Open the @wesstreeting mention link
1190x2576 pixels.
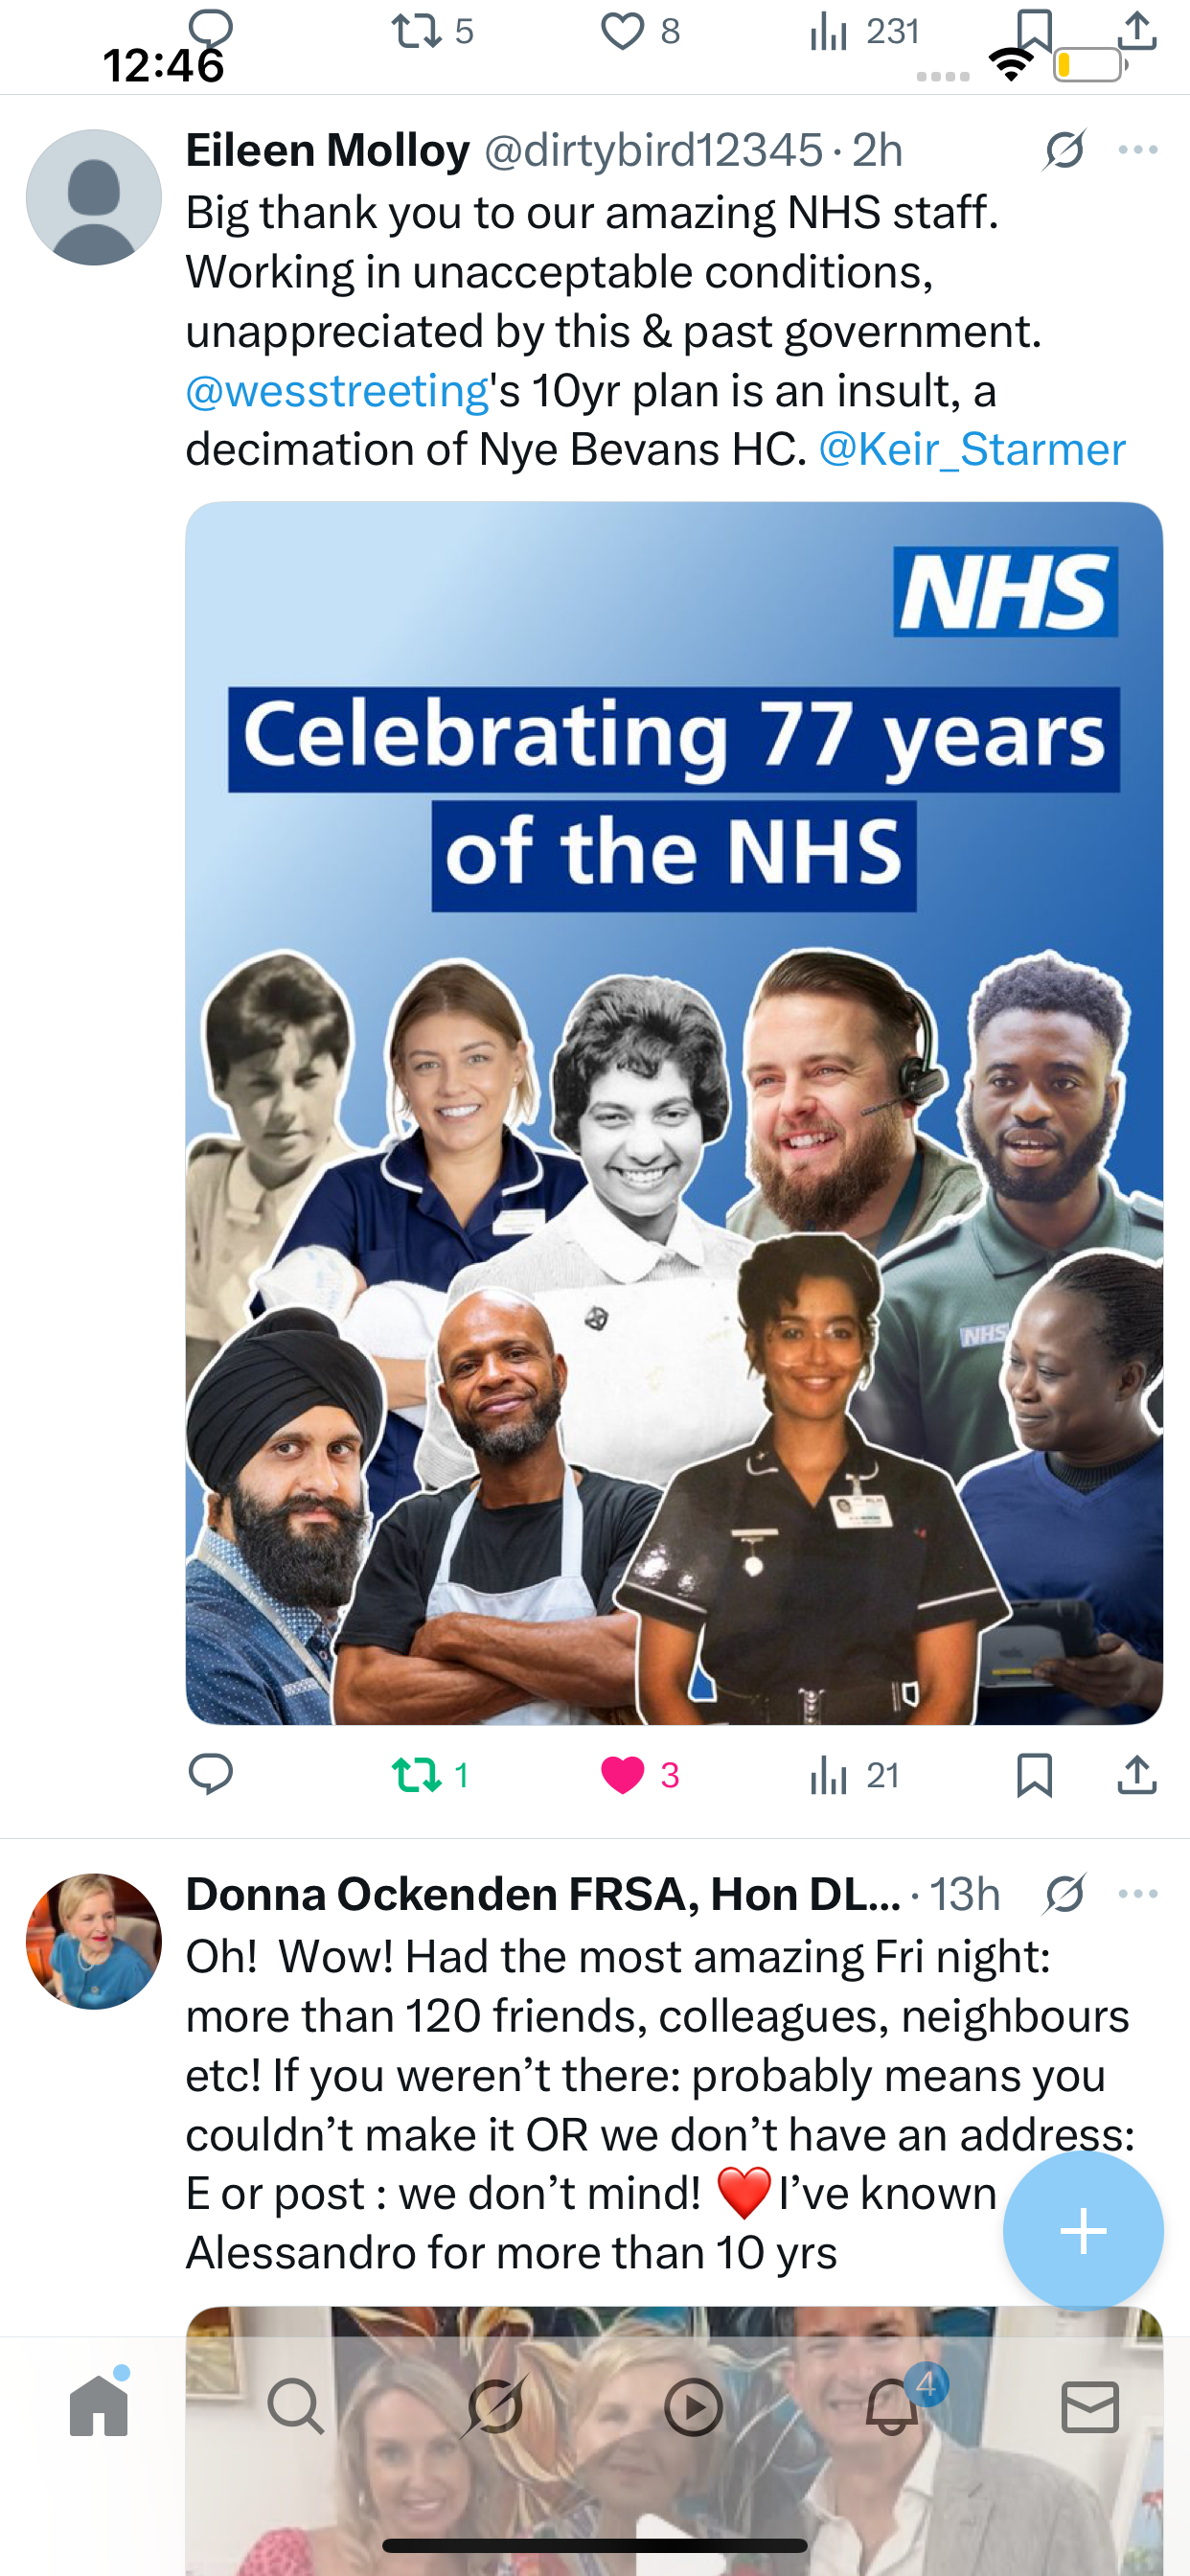click(x=337, y=391)
